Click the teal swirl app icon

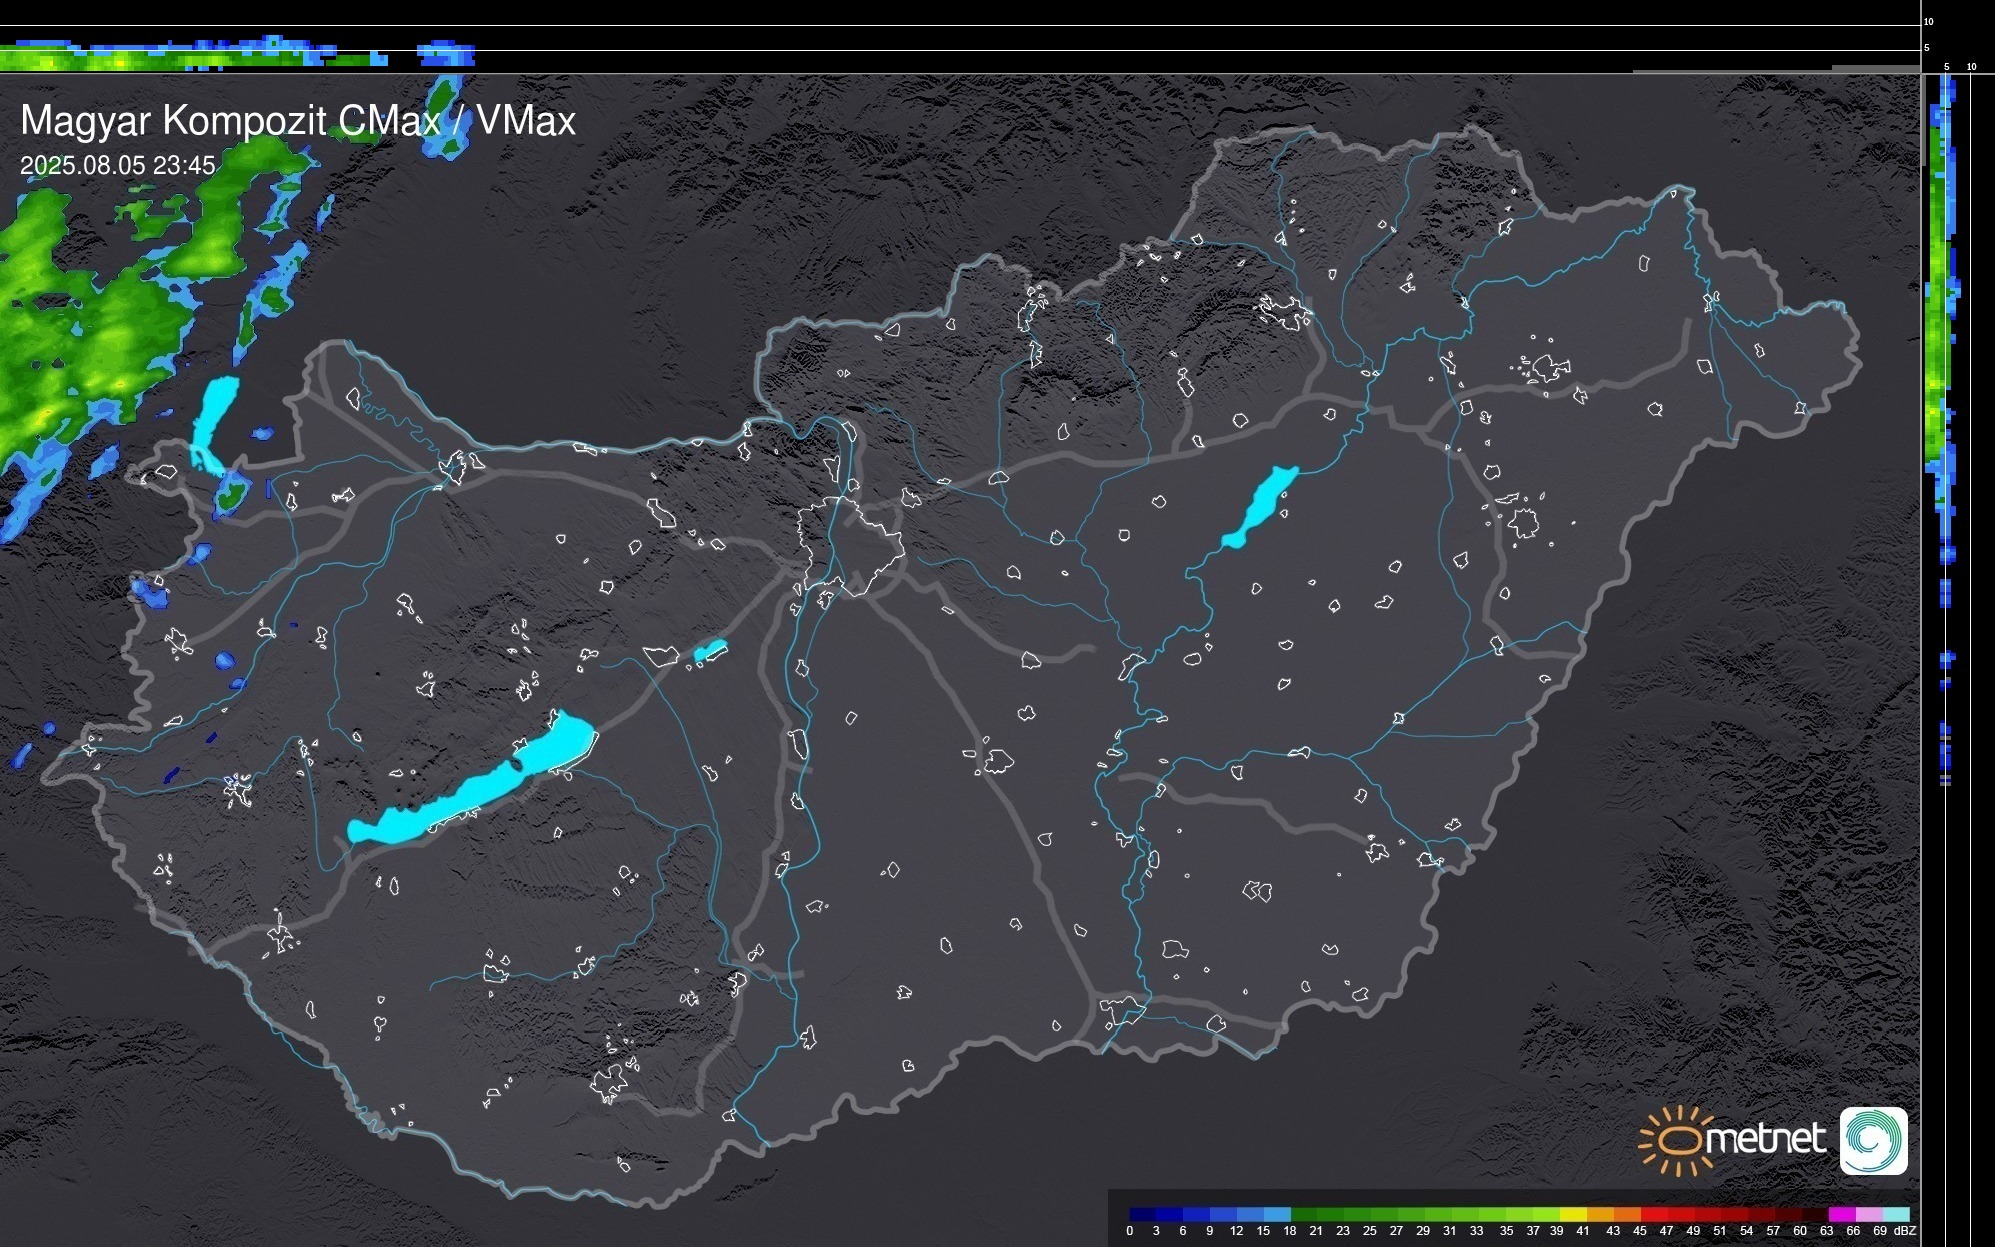(1873, 1140)
